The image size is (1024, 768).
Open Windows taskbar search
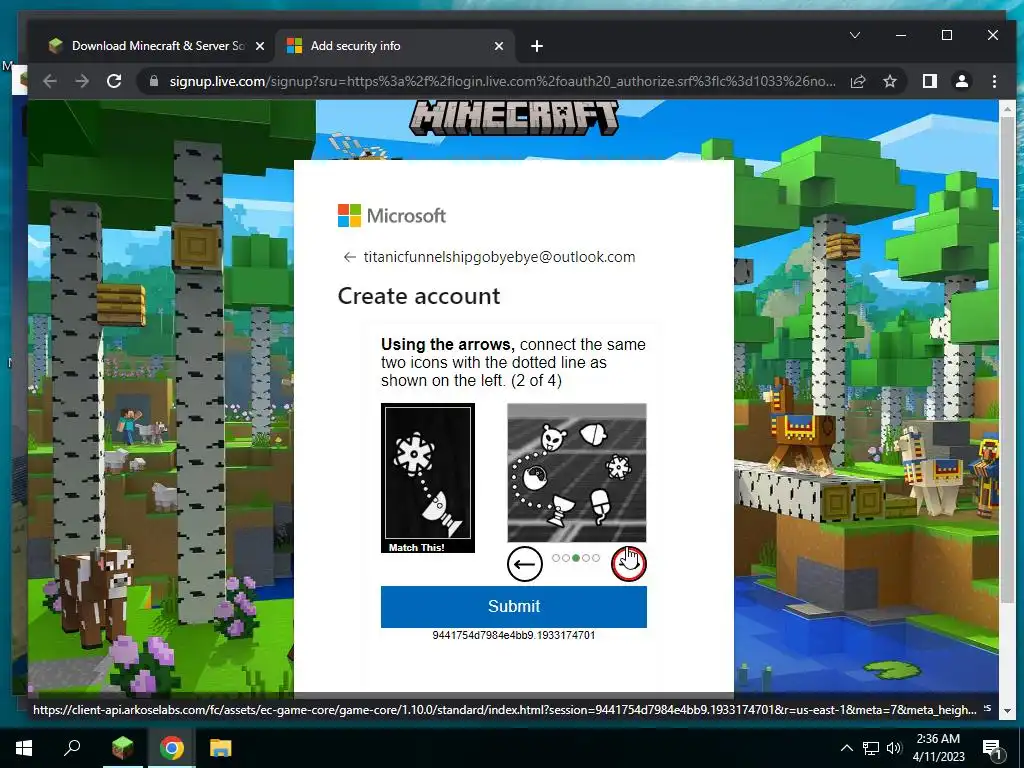pos(72,748)
